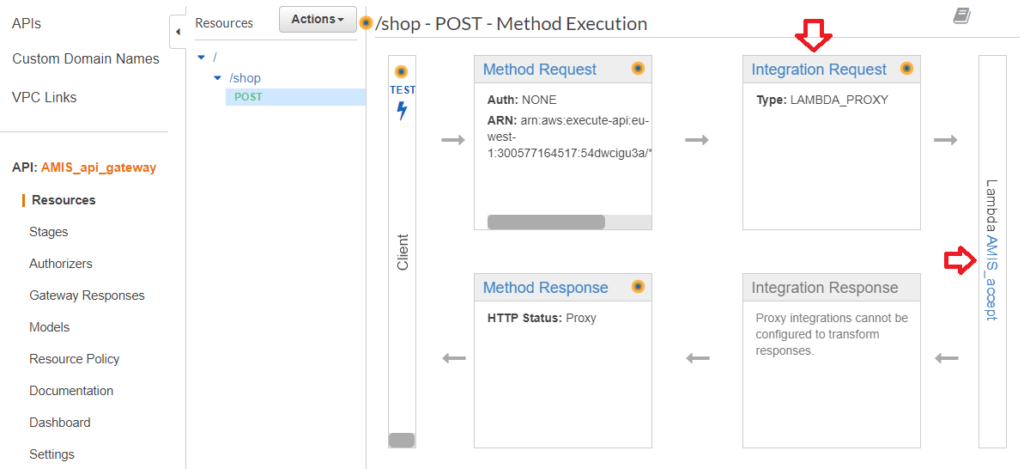This screenshot has width=1024, height=469.
Task: Open the Method Request settings link
Action: pos(539,70)
